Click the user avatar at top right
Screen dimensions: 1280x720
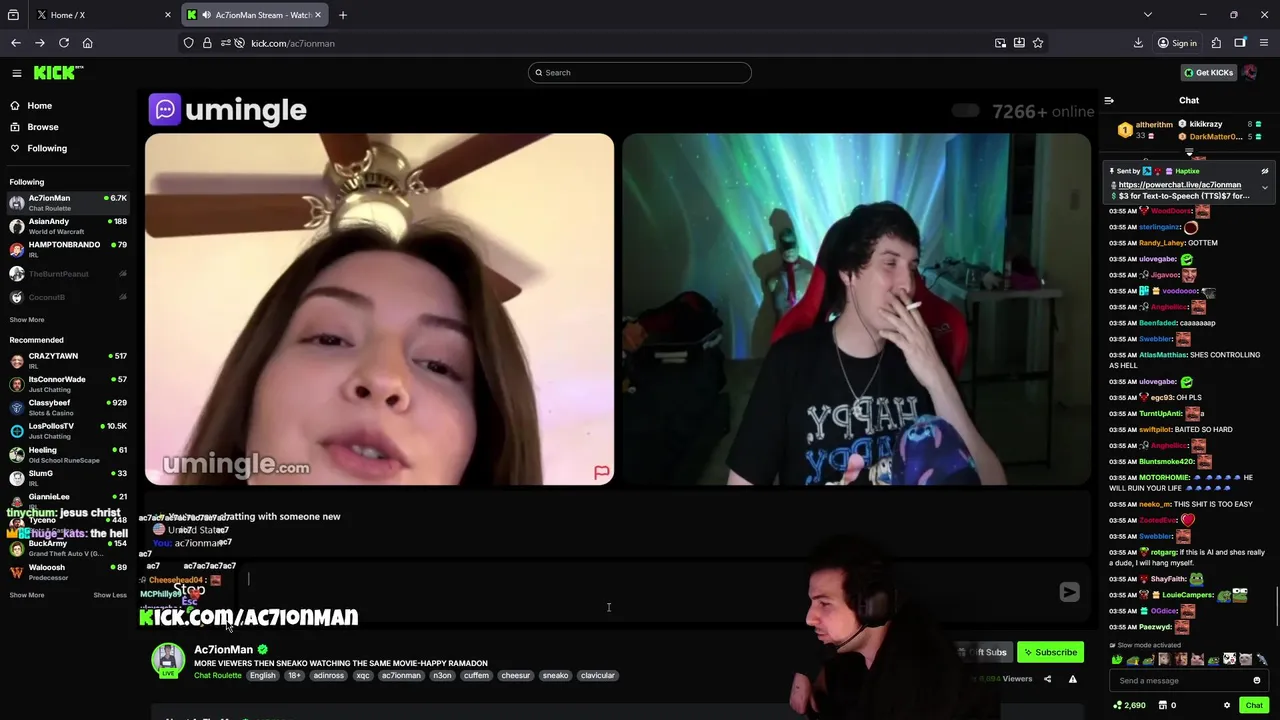click(1250, 72)
